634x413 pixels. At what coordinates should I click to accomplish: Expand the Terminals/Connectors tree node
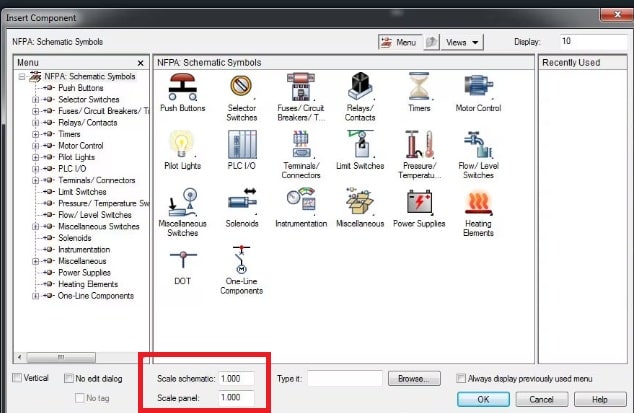(36, 180)
